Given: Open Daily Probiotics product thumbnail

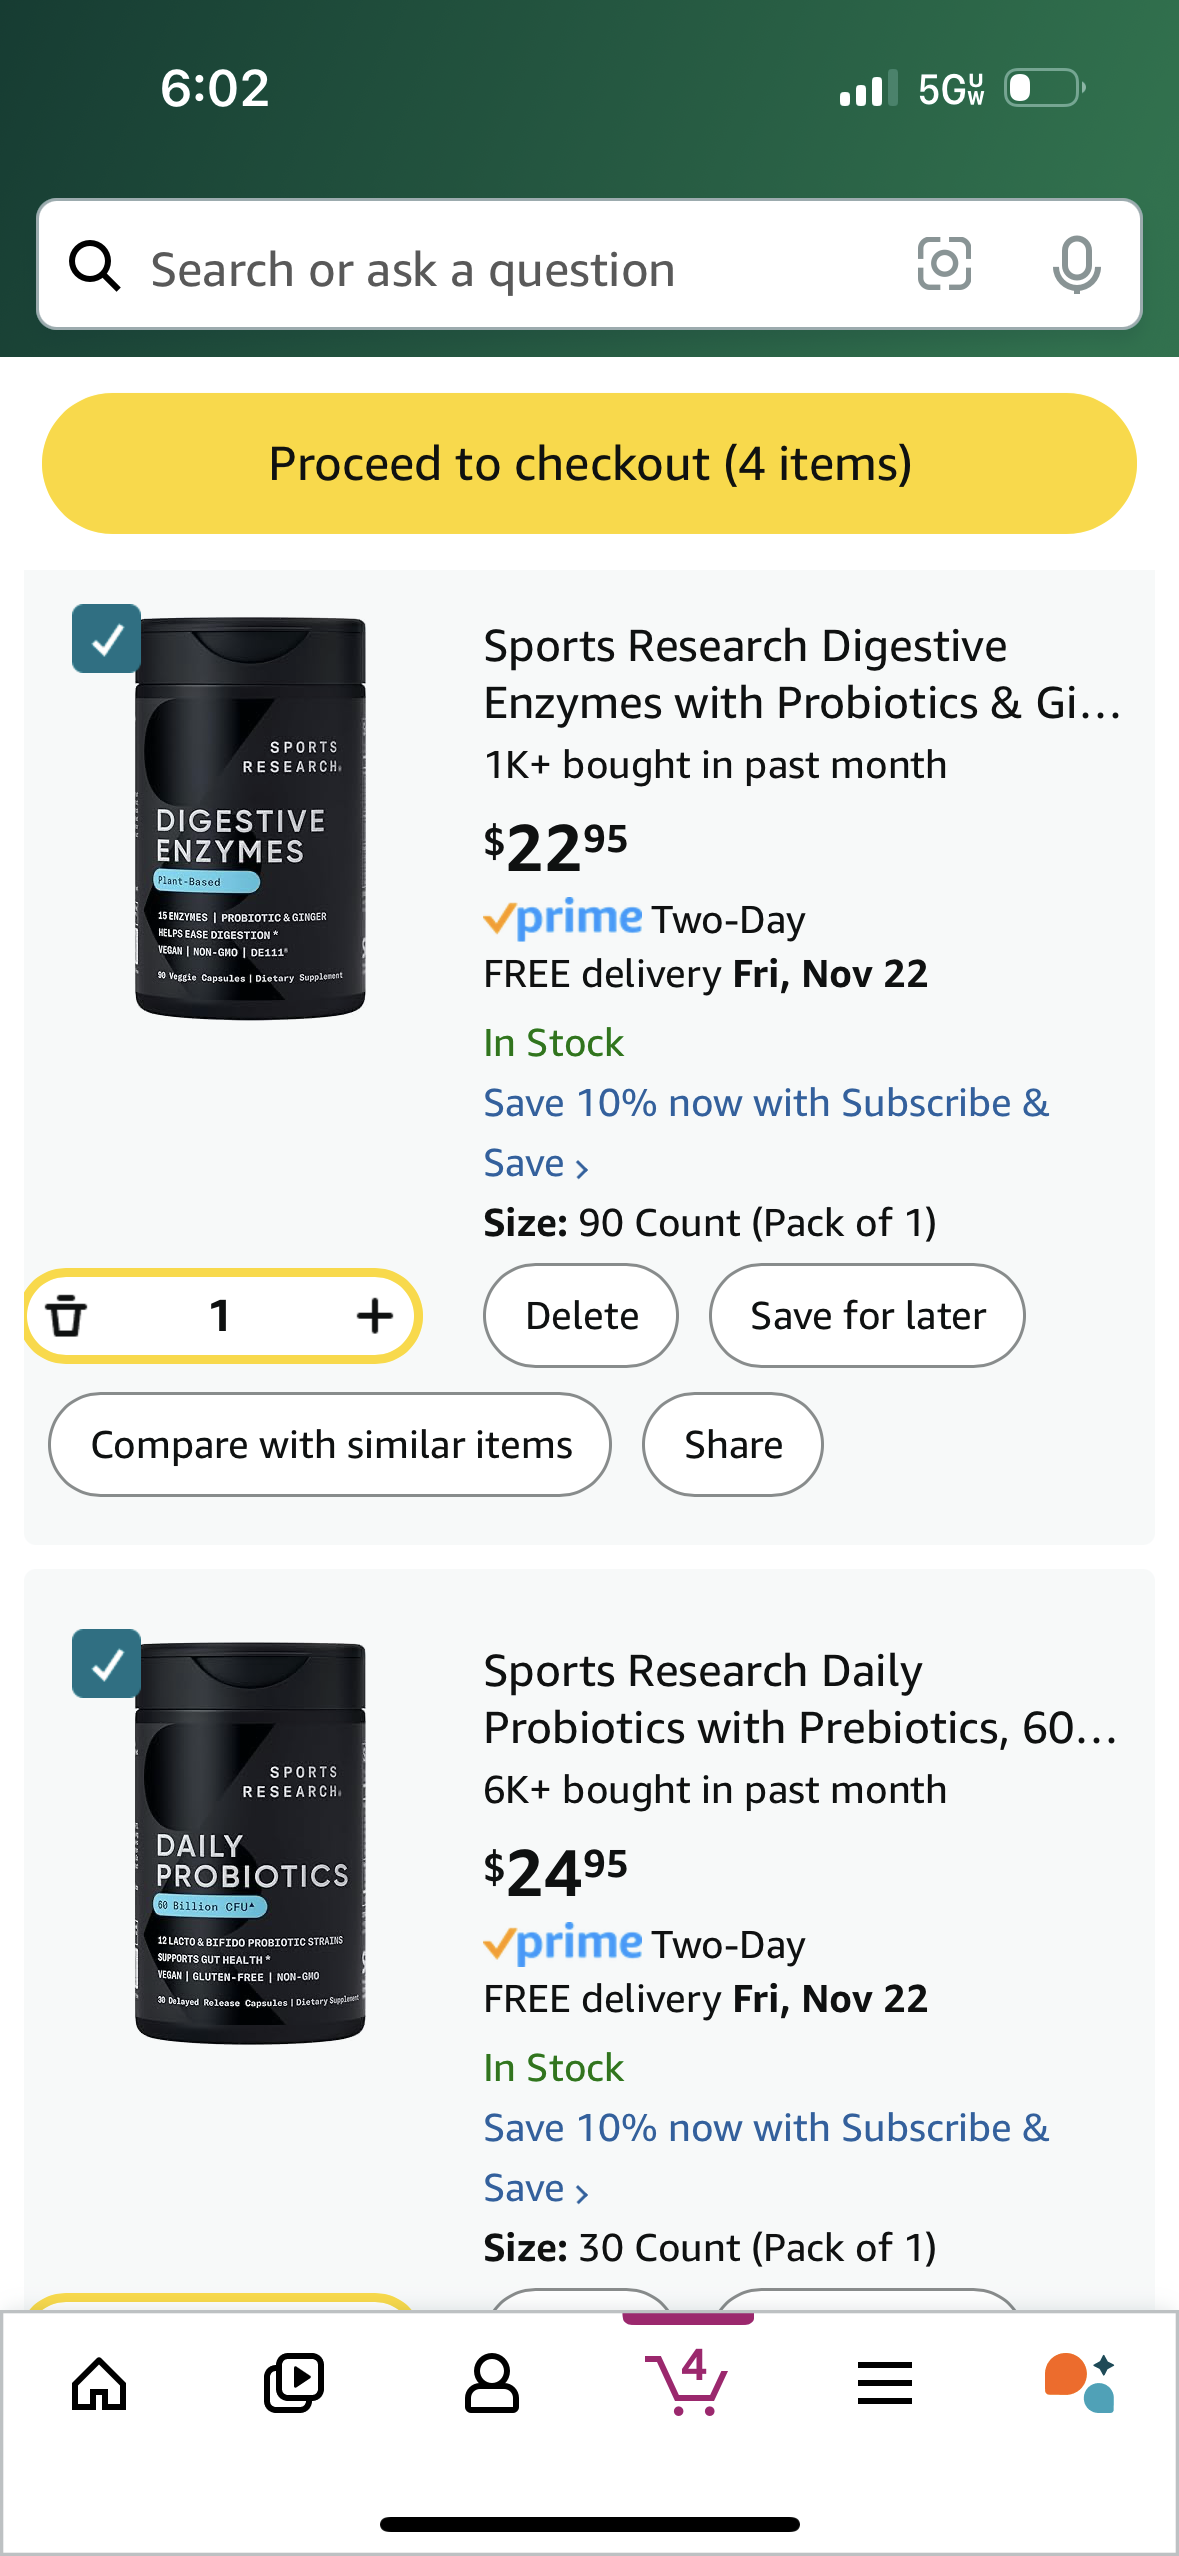Looking at the screenshot, I should 250,1842.
